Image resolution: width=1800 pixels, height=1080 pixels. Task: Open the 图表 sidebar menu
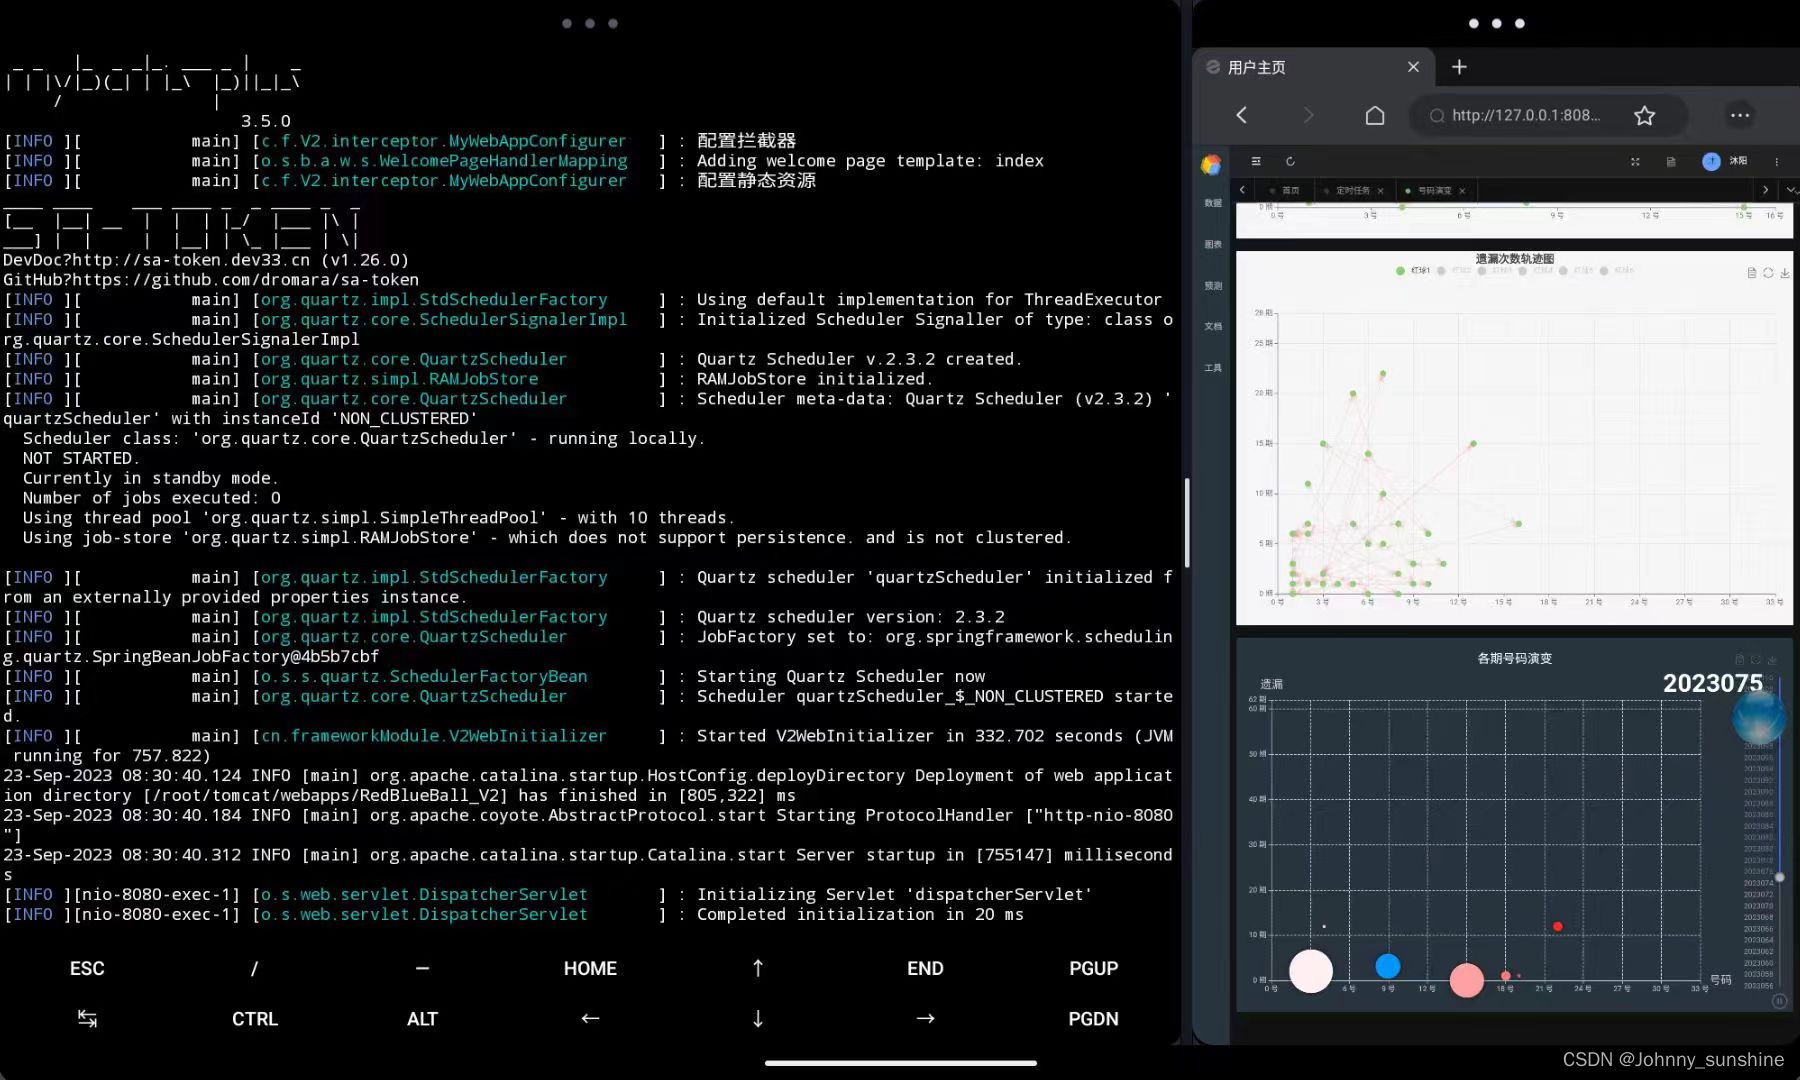1213,244
